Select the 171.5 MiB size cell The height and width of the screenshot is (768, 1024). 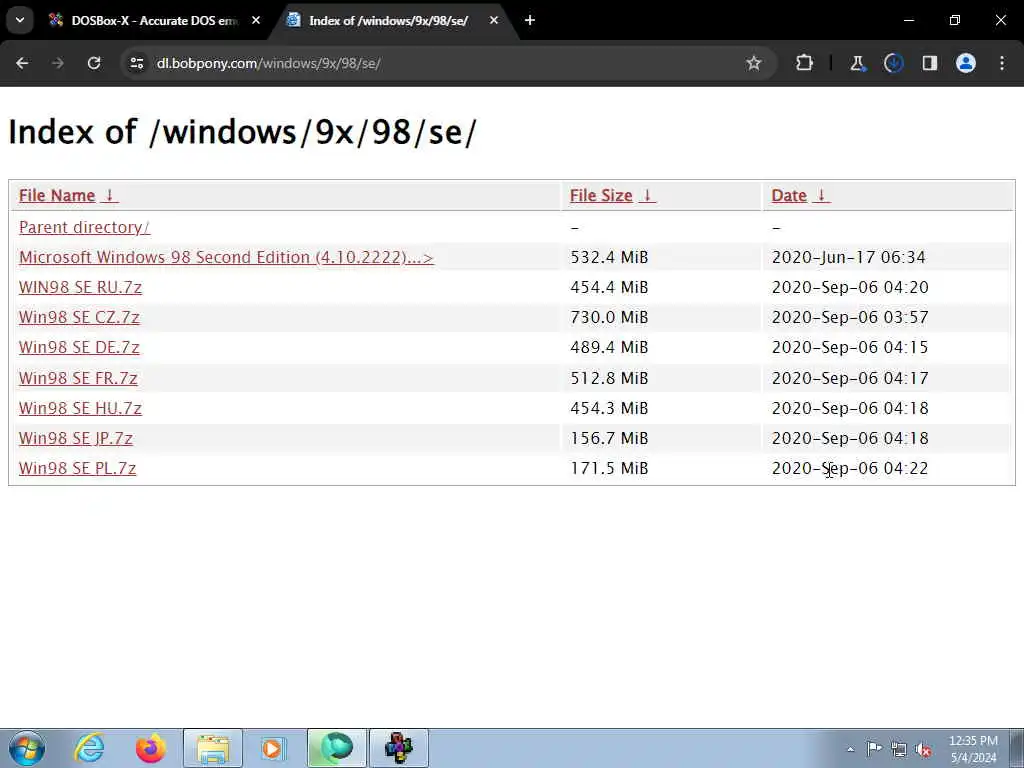point(609,468)
